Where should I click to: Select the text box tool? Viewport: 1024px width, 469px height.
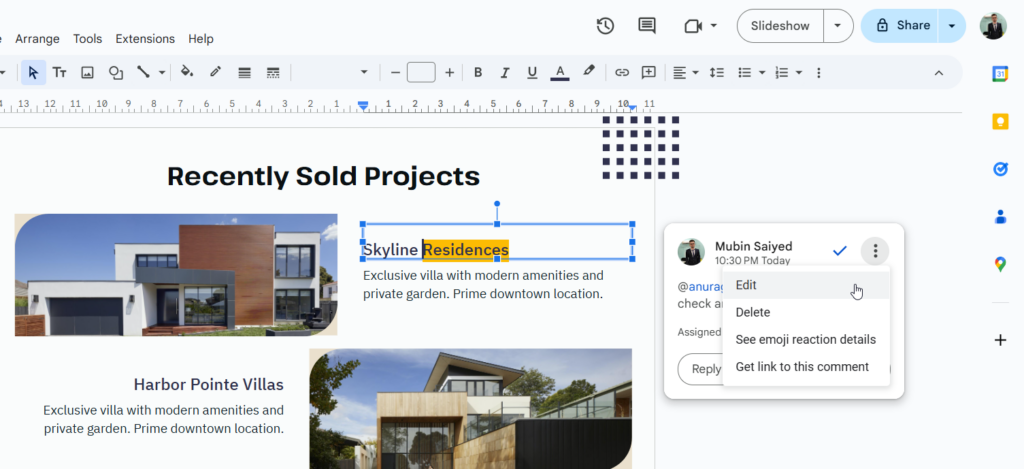(60, 72)
